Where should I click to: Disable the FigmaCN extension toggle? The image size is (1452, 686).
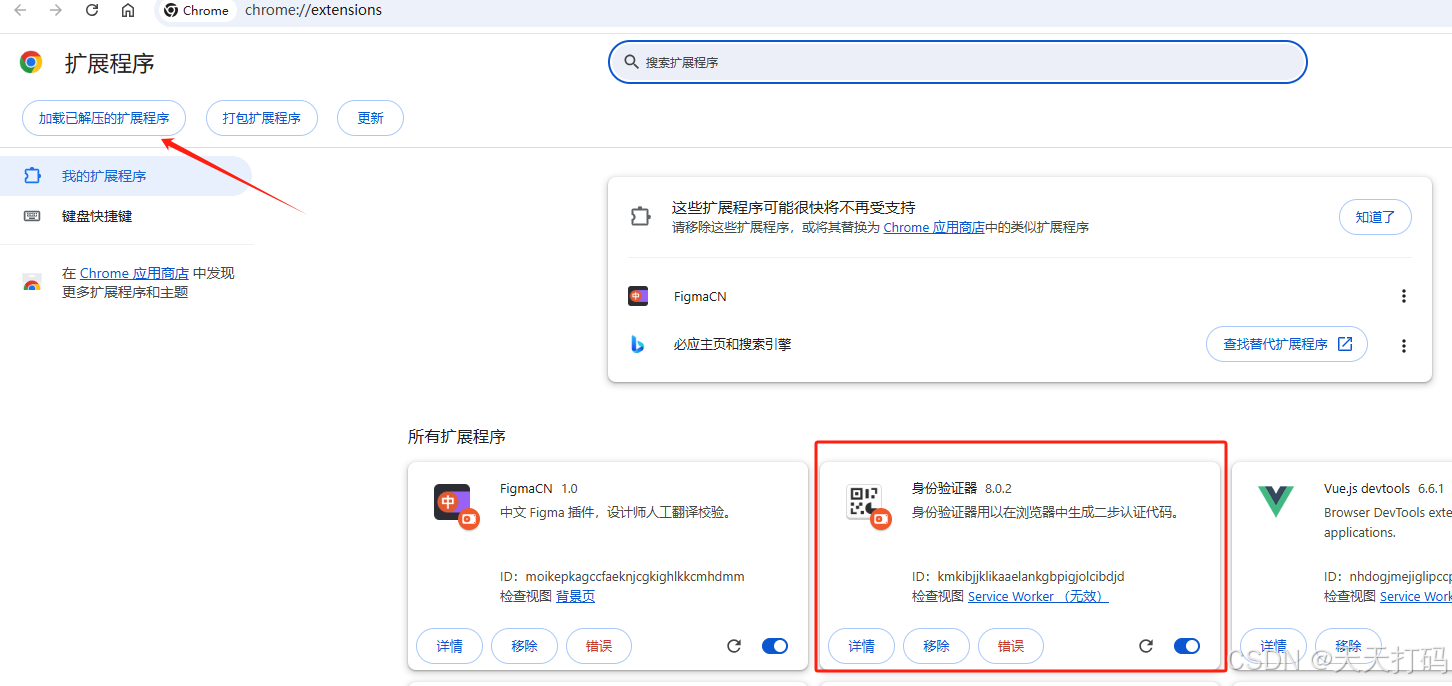[775, 646]
